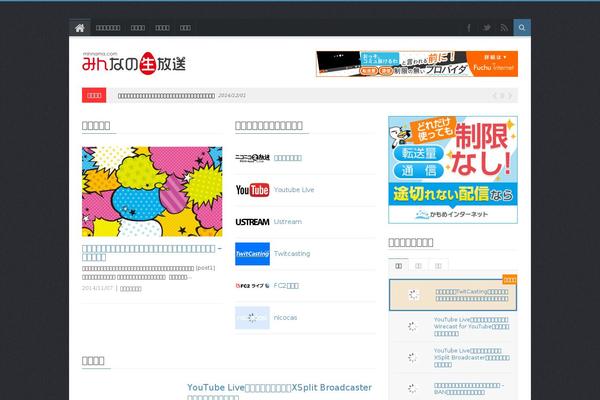
Task: Click the YouTube logo image
Action: [x=252, y=190]
